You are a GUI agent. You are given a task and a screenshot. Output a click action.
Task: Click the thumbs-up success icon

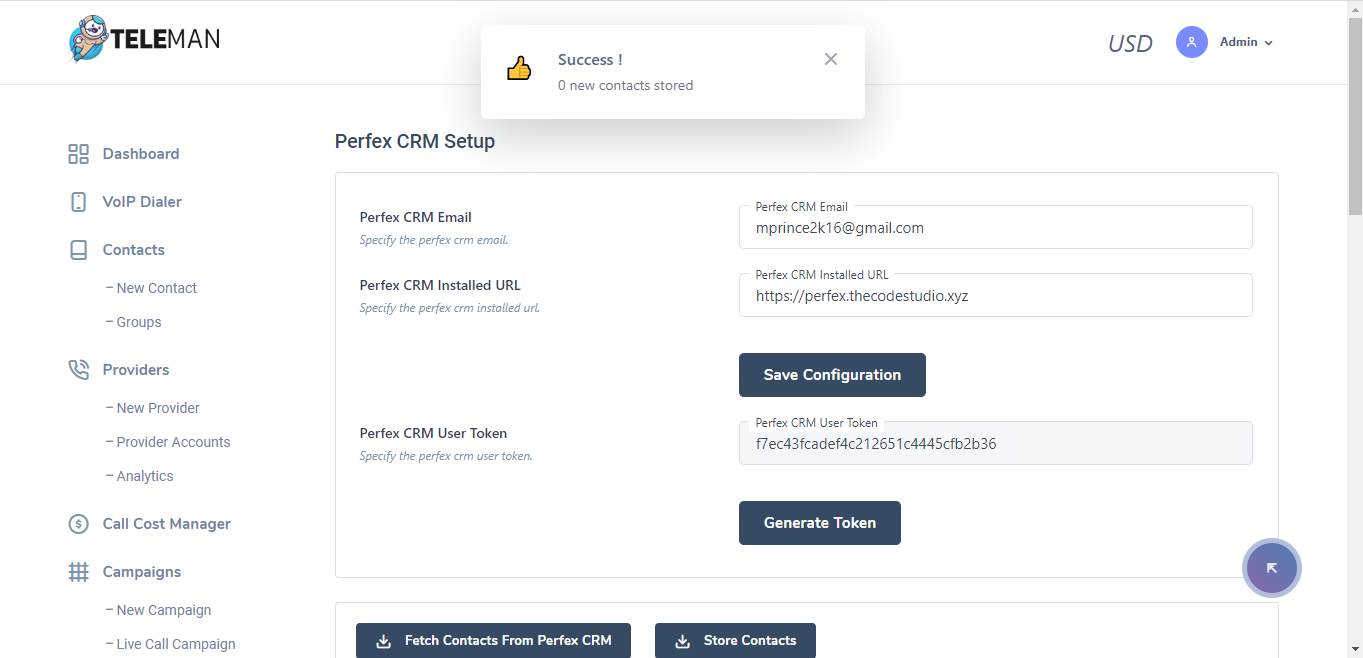(x=519, y=68)
